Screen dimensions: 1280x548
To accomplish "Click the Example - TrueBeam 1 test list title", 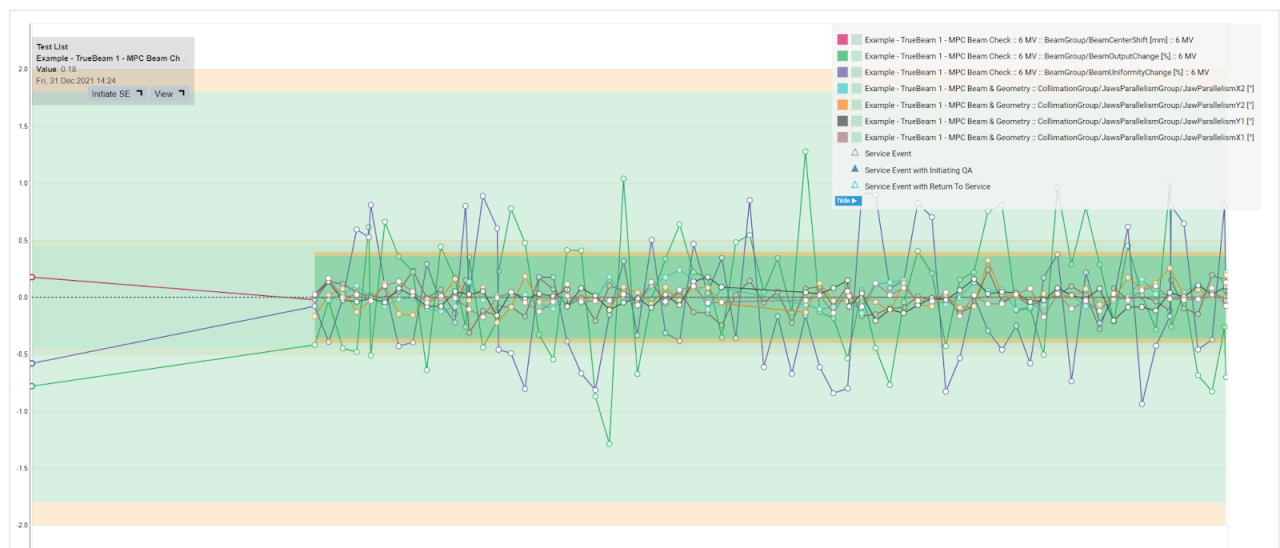I will click(110, 58).
